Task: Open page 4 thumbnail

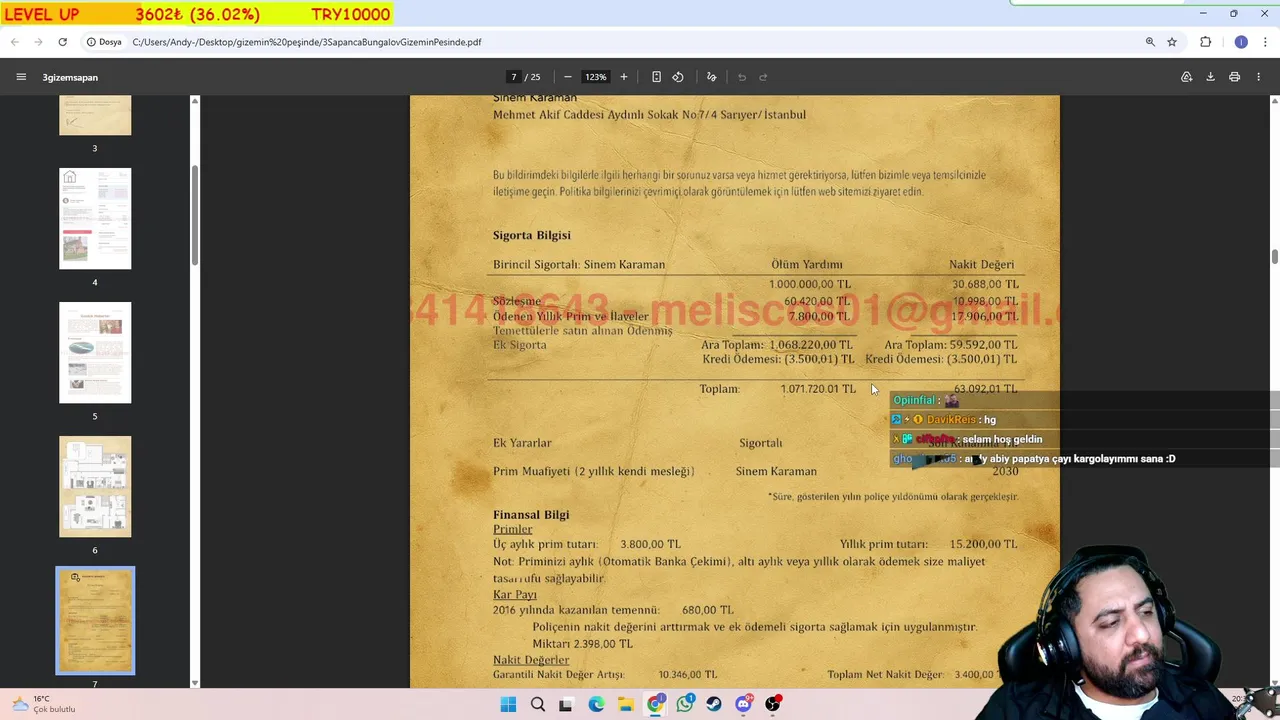Action: [95, 218]
